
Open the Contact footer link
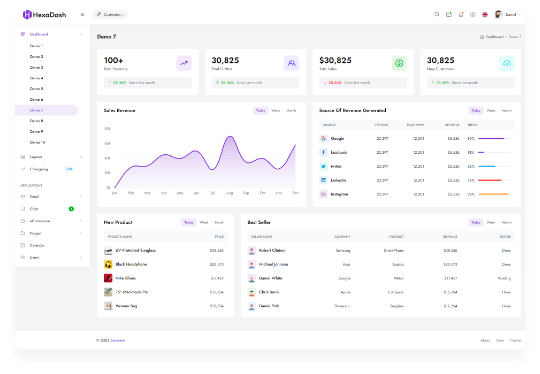pos(516,340)
